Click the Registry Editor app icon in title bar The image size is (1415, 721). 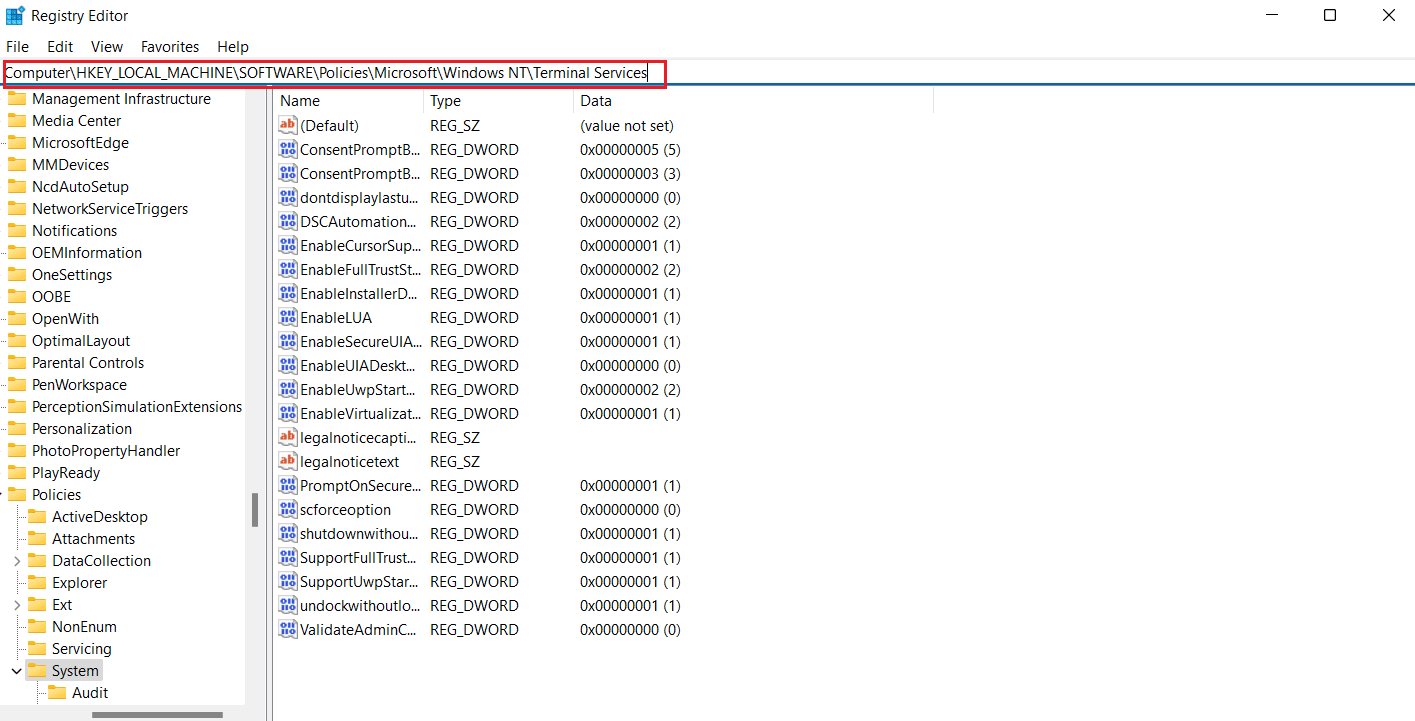pos(15,16)
